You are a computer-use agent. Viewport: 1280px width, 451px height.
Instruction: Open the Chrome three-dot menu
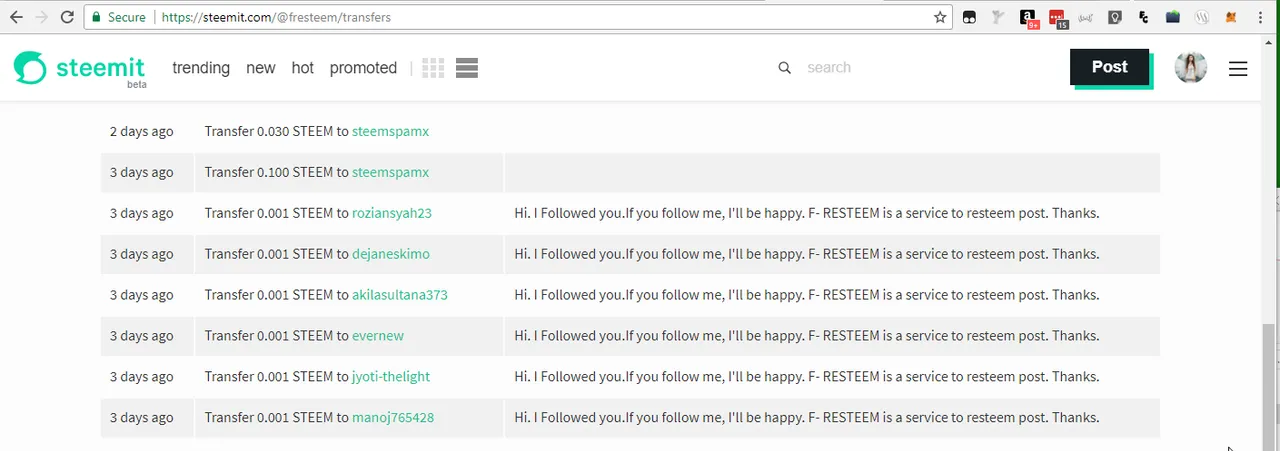click(1260, 17)
